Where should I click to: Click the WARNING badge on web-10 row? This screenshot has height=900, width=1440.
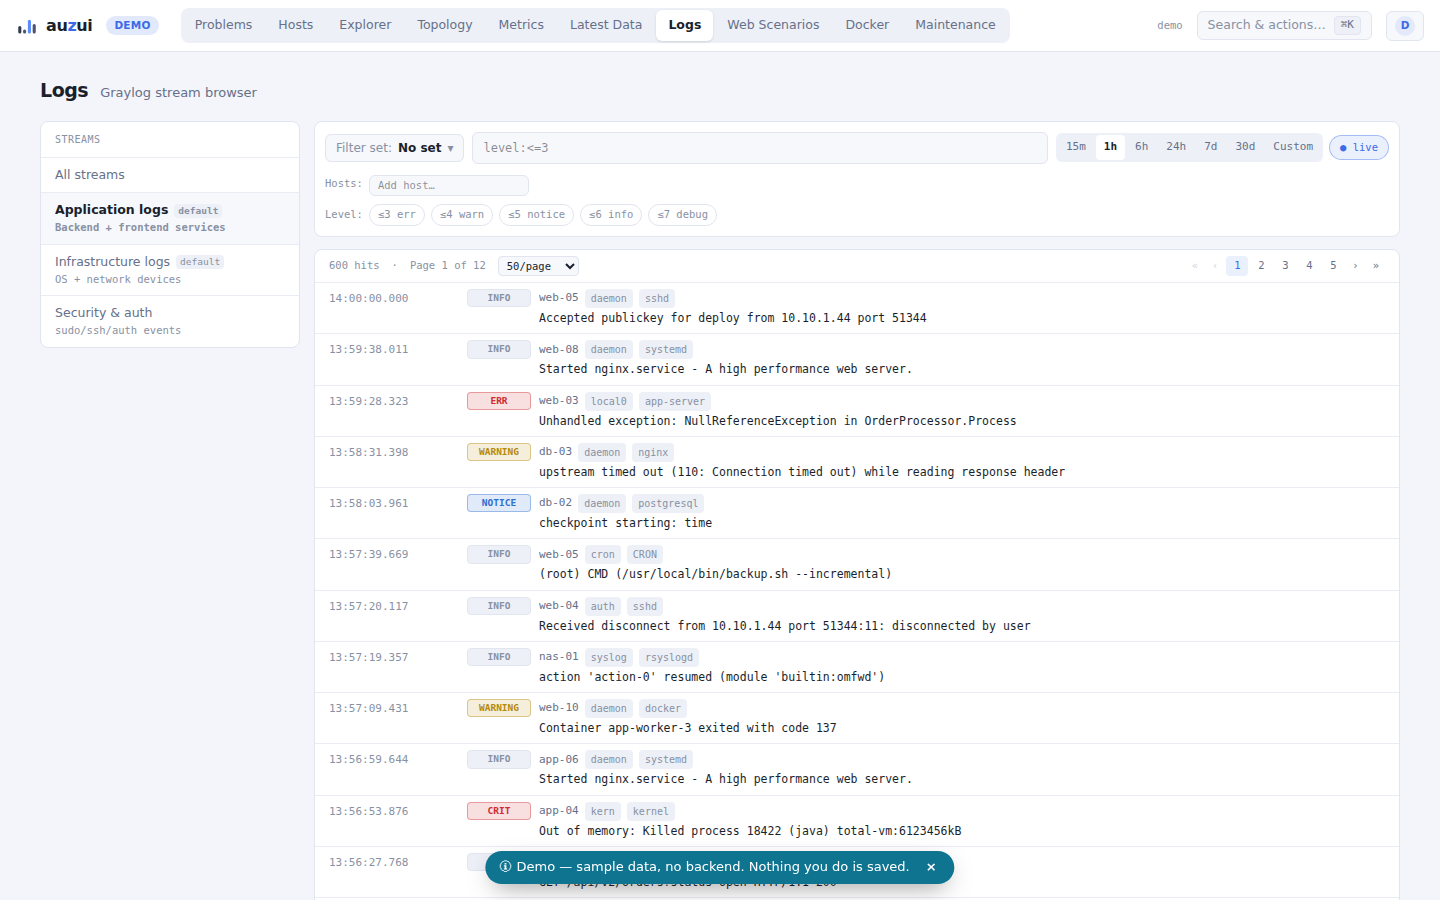[499, 708]
